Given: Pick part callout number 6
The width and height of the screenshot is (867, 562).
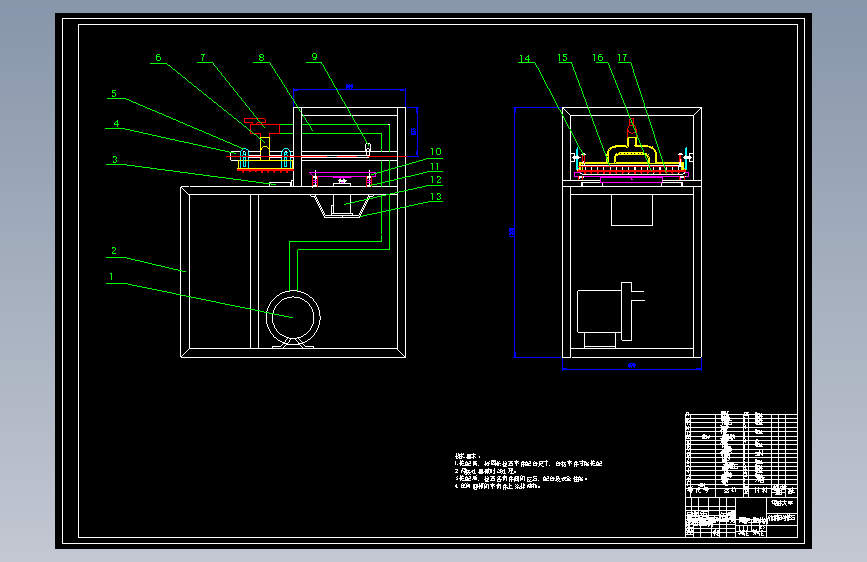Looking at the screenshot, I should [x=158, y=58].
